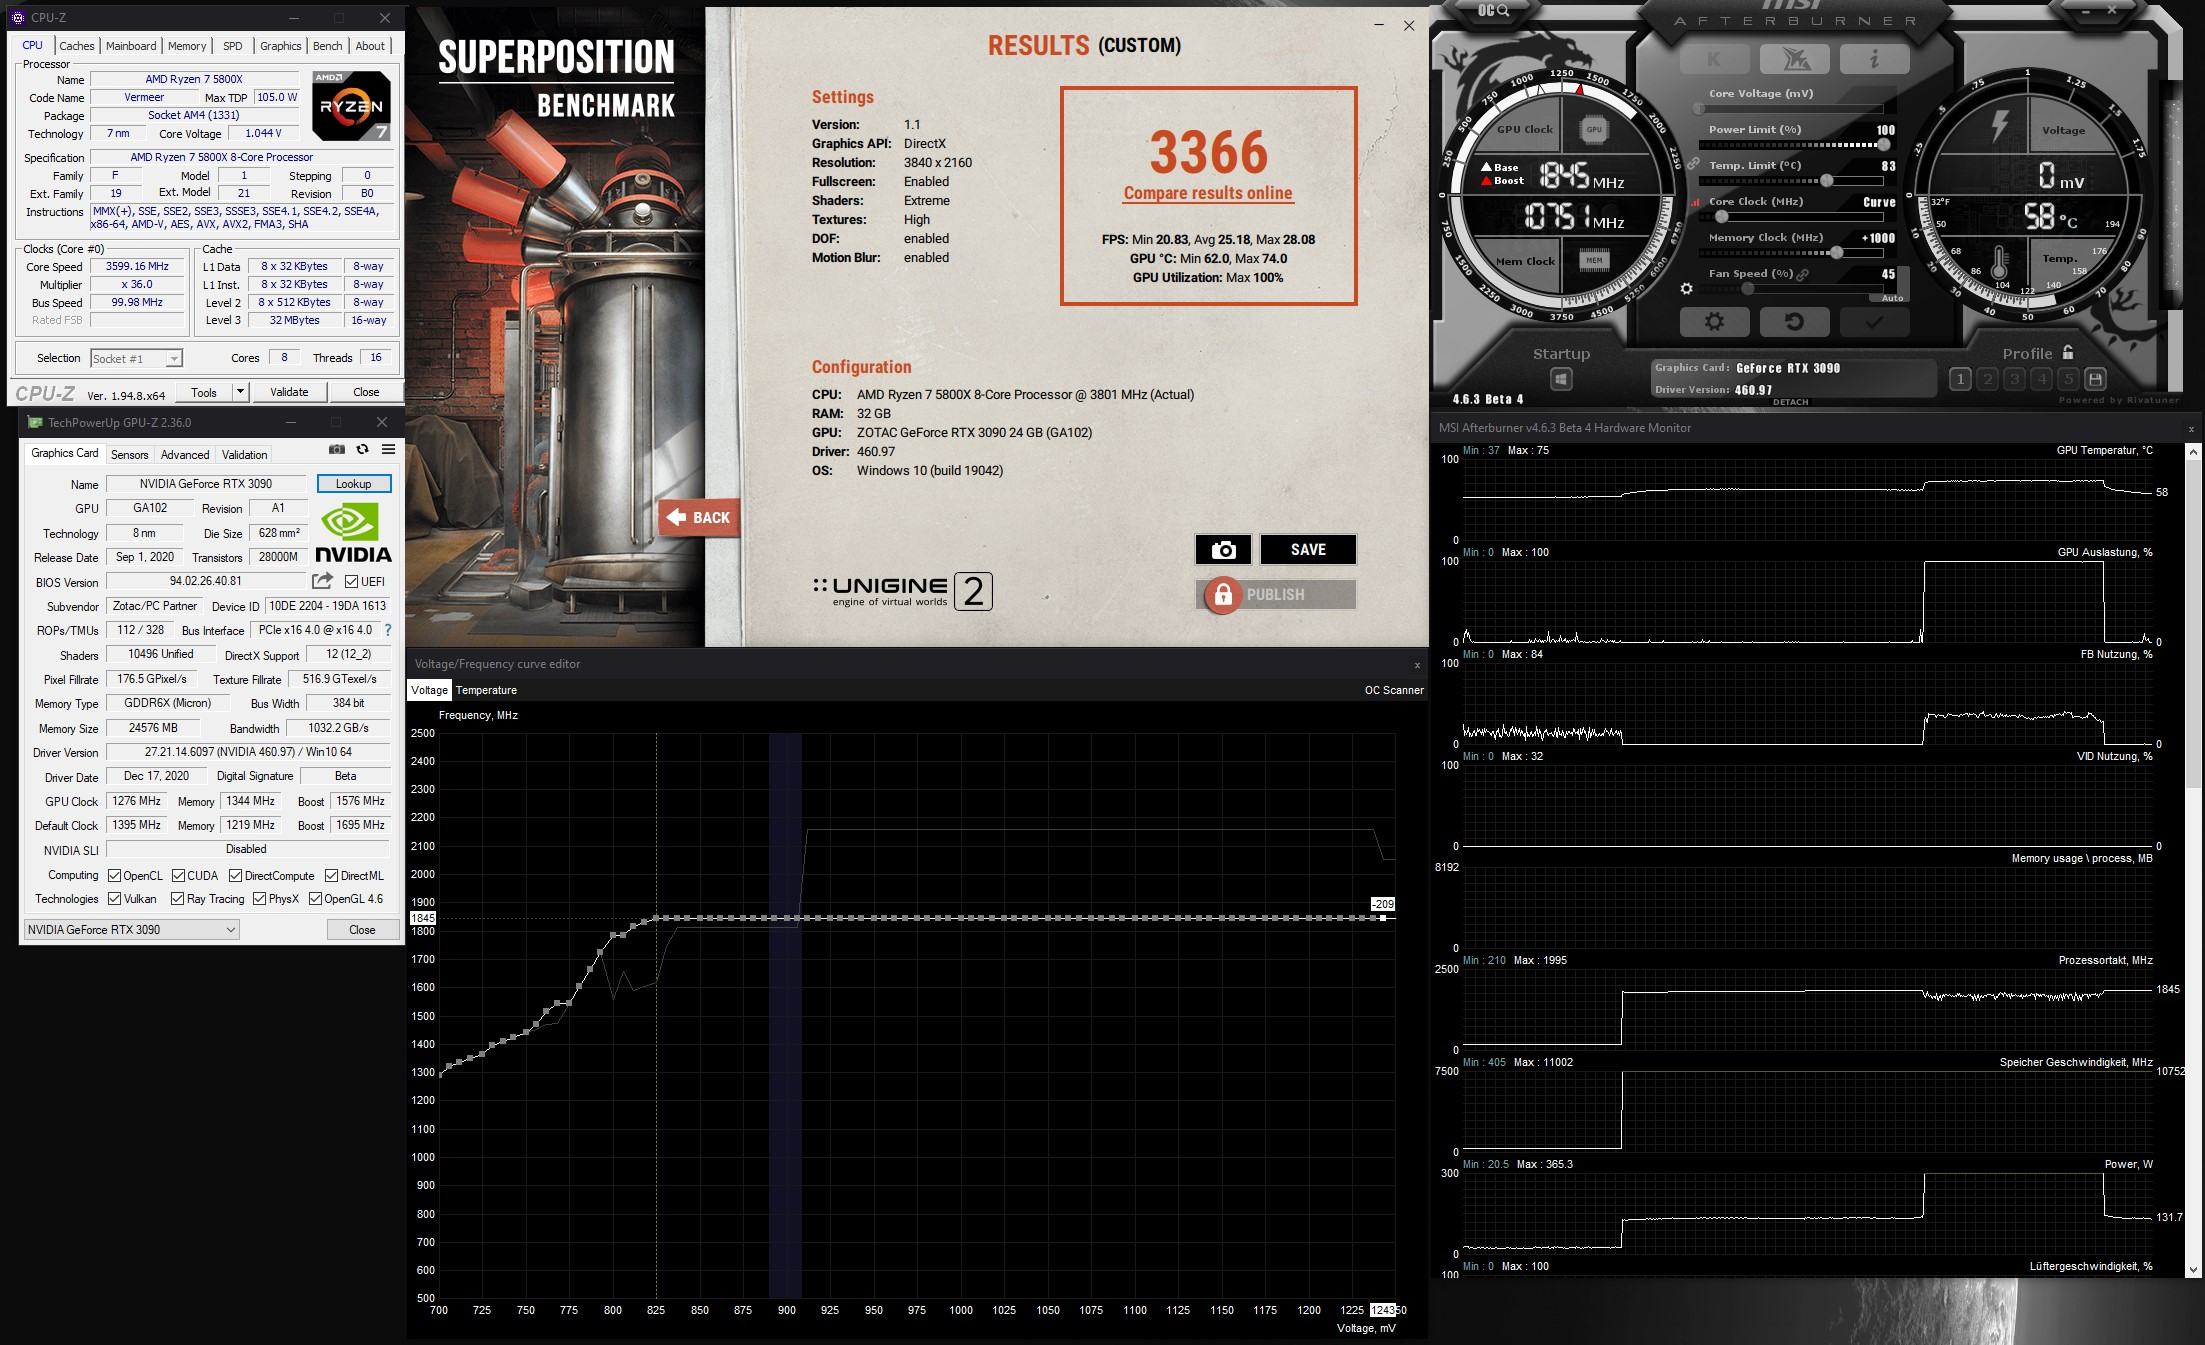Screen dimensions: 2205x1345
Task: Click OC Scanner in the curve editor
Action: pyautogui.click(x=1394, y=690)
